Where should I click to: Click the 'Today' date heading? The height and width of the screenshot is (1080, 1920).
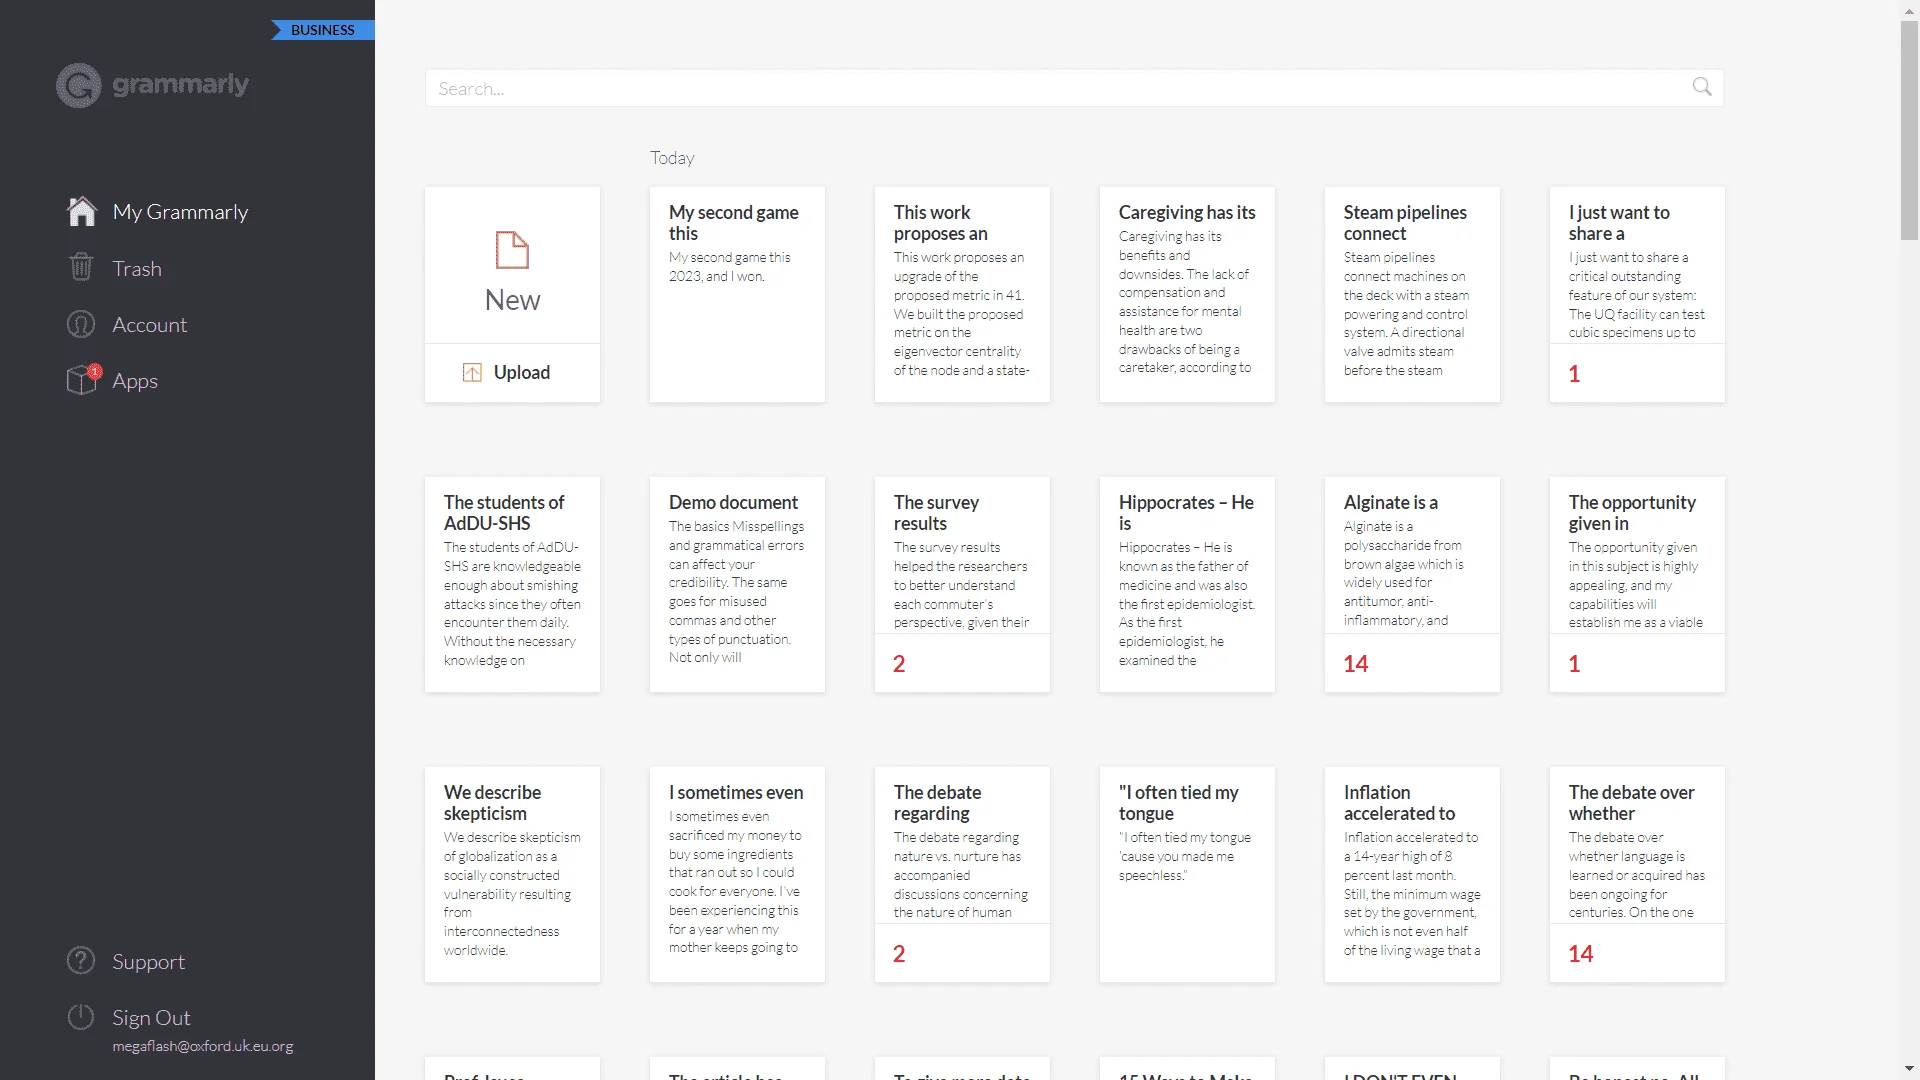[x=672, y=158]
